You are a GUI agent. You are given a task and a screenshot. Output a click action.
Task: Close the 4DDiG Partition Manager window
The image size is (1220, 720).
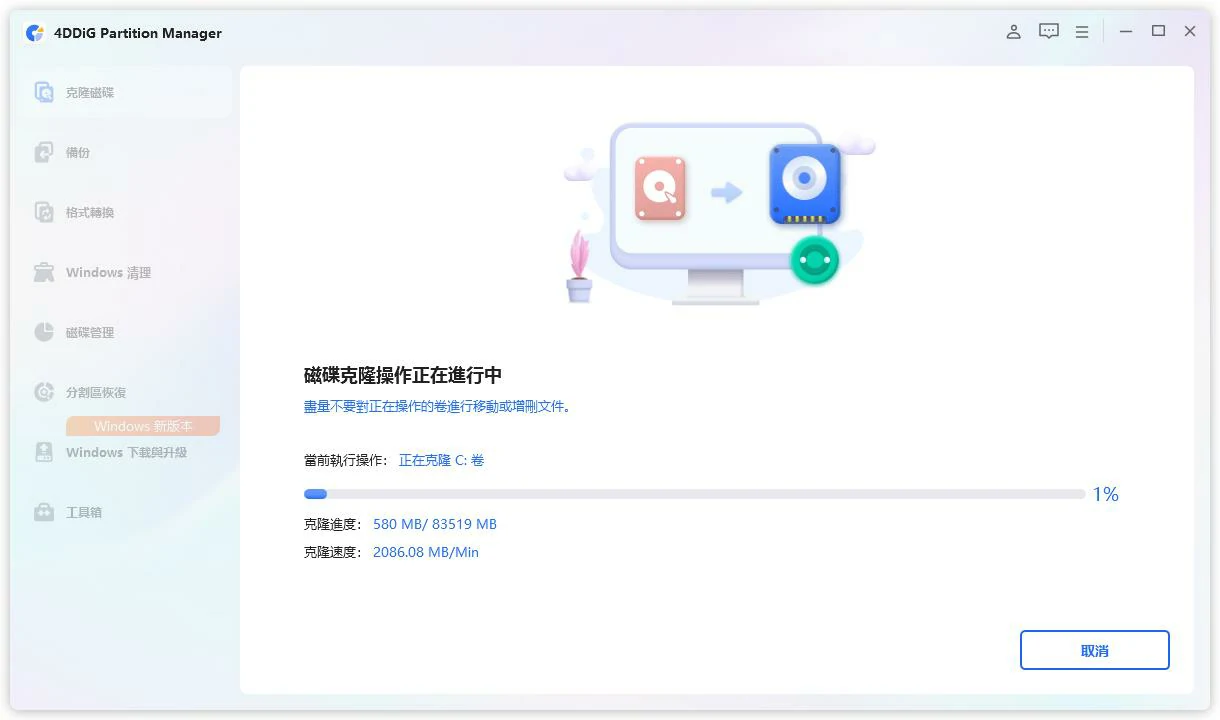1190,32
